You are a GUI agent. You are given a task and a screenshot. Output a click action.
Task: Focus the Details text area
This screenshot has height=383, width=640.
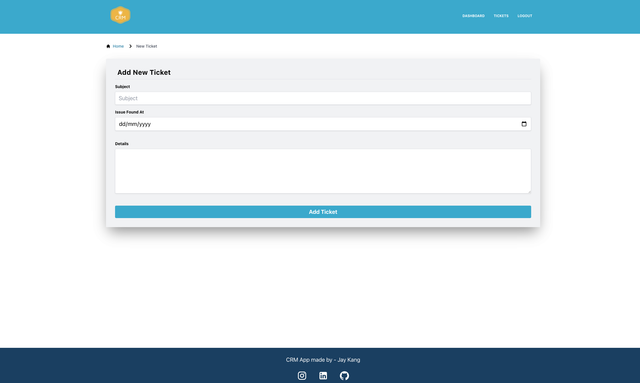coord(323,171)
